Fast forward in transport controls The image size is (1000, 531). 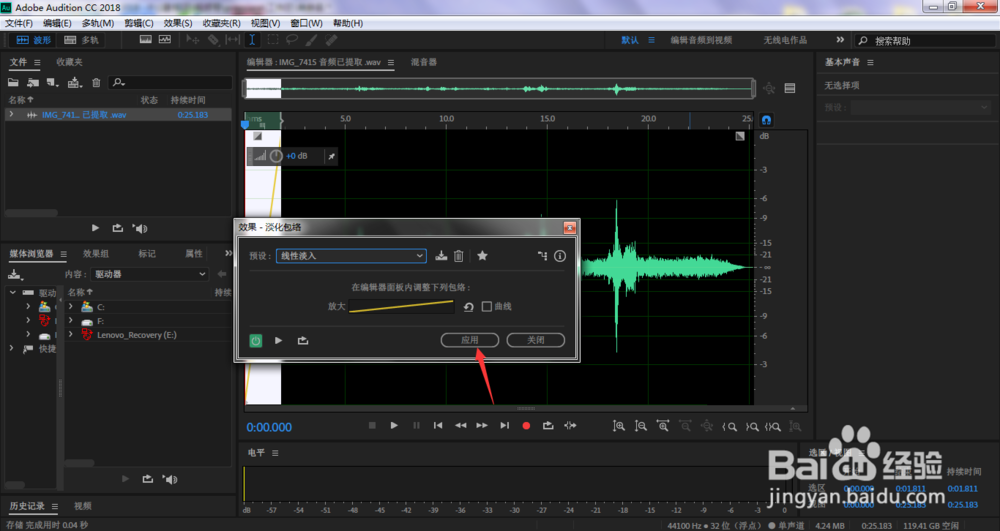(482, 426)
